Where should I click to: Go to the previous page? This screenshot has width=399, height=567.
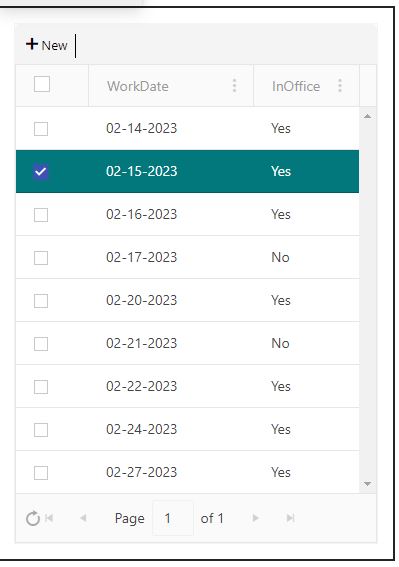(x=83, y=518)
